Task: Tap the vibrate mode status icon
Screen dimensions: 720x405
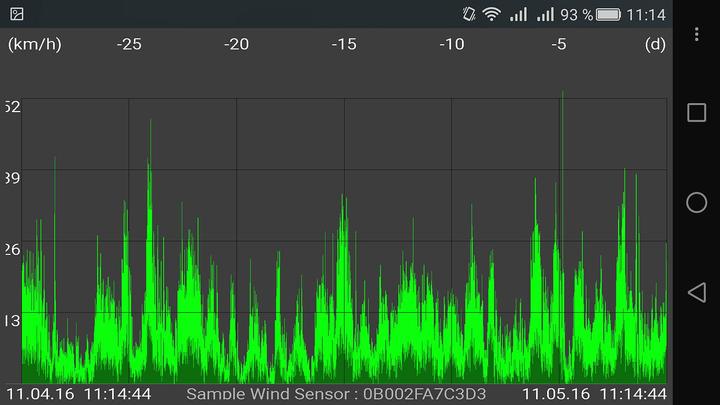Action: [x=468, y=14]
